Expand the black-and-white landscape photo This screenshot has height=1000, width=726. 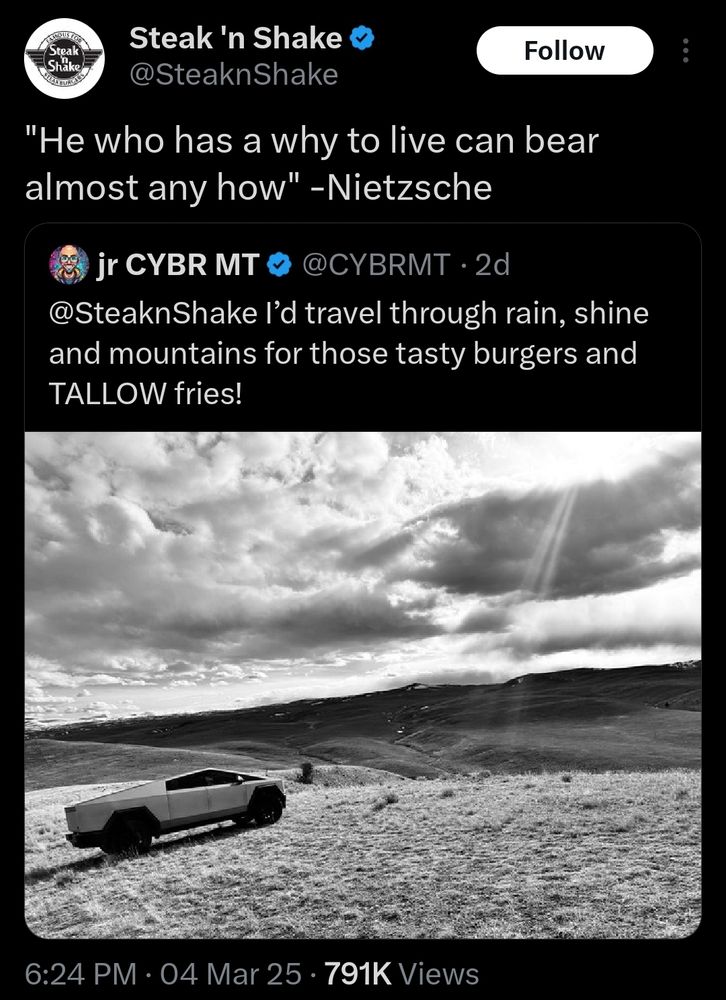[363, 600]
